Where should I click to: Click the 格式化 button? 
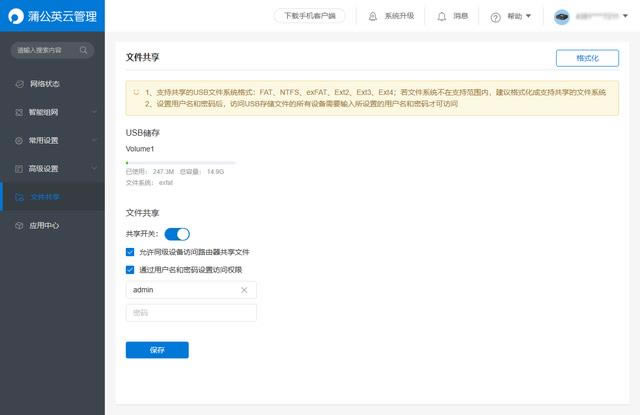587,59
